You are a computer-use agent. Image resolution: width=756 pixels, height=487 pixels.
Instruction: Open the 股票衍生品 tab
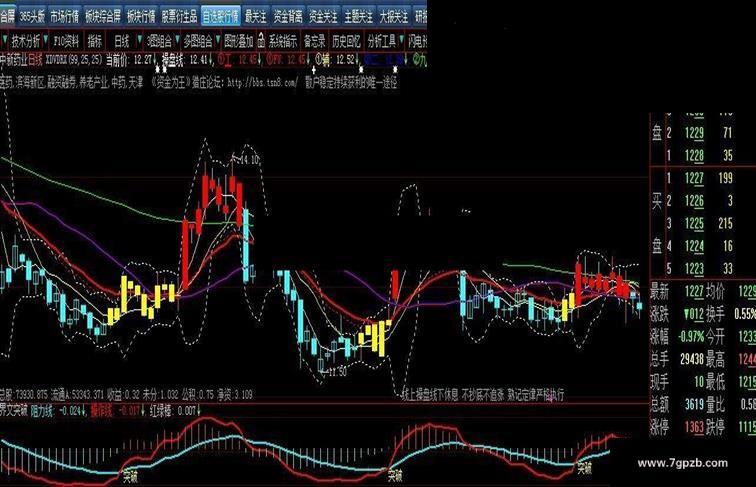(179, 17)
